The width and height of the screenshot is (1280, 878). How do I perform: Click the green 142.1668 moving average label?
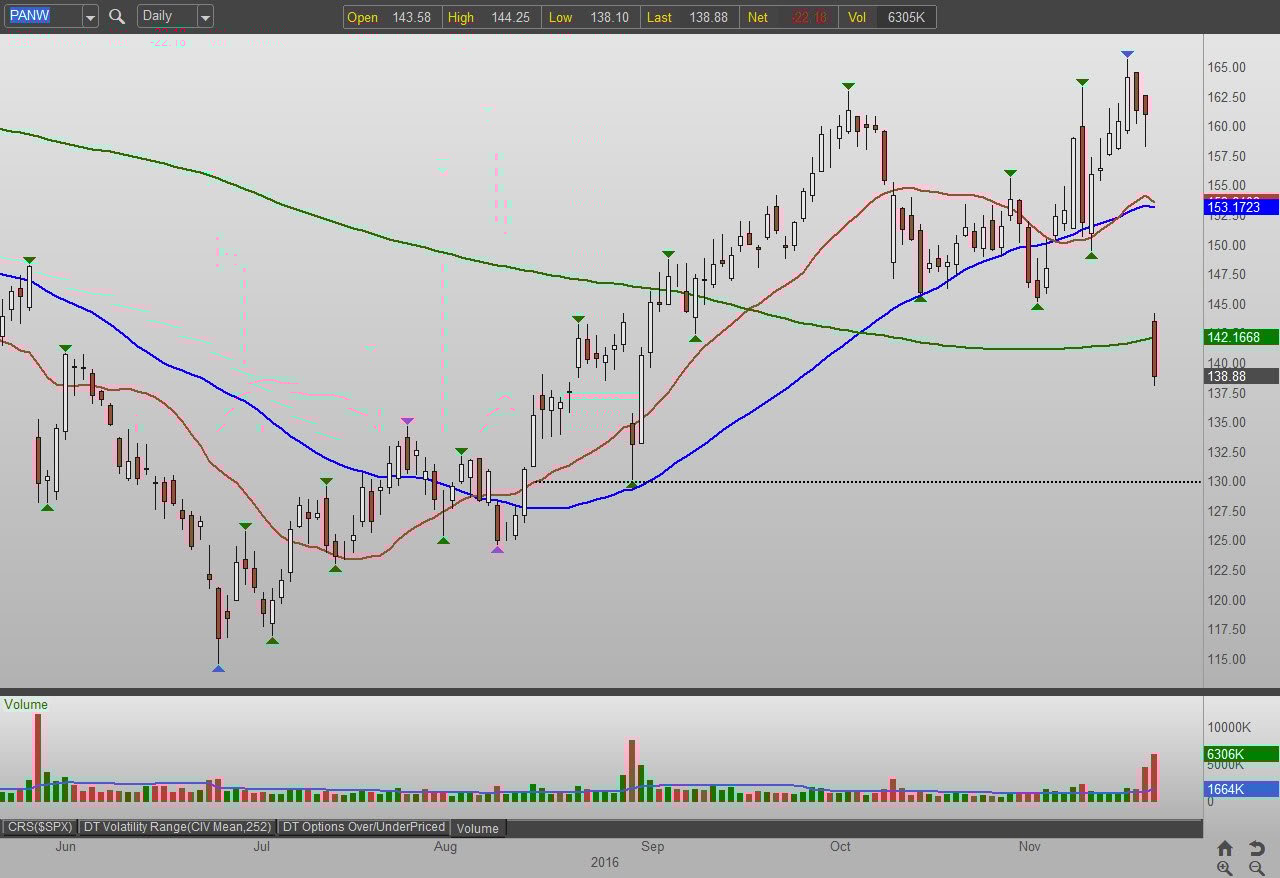tap(1241, 337)
